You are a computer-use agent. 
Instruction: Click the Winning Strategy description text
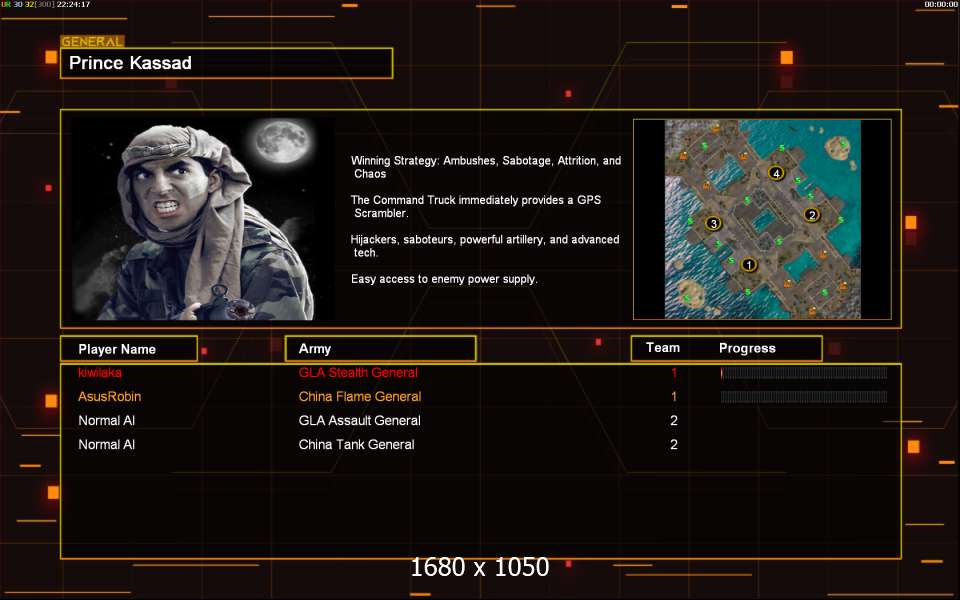486,167
